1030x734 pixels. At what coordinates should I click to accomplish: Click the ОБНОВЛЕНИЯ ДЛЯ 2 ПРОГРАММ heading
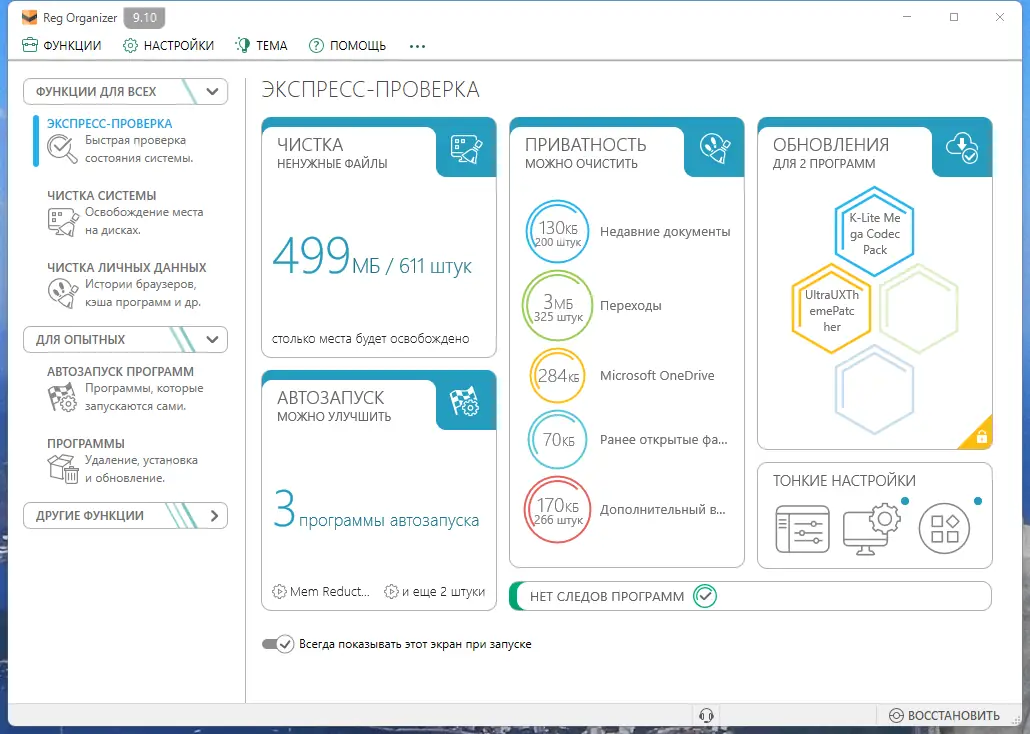(831, 152)
